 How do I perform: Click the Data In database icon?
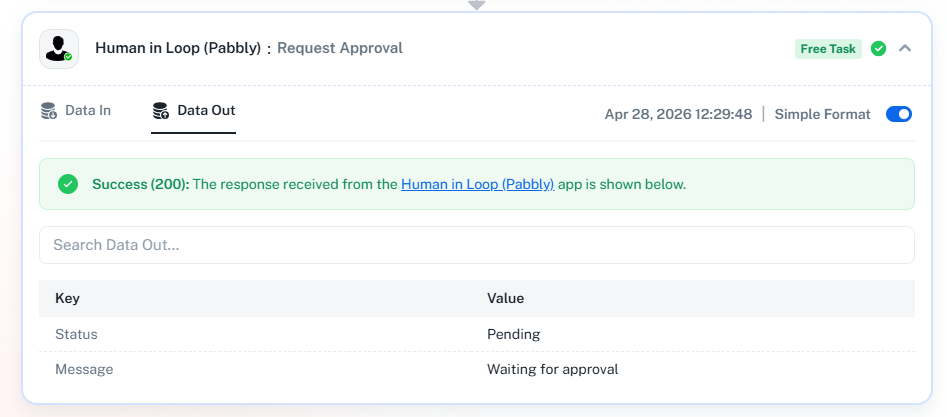tap(49, 111)
